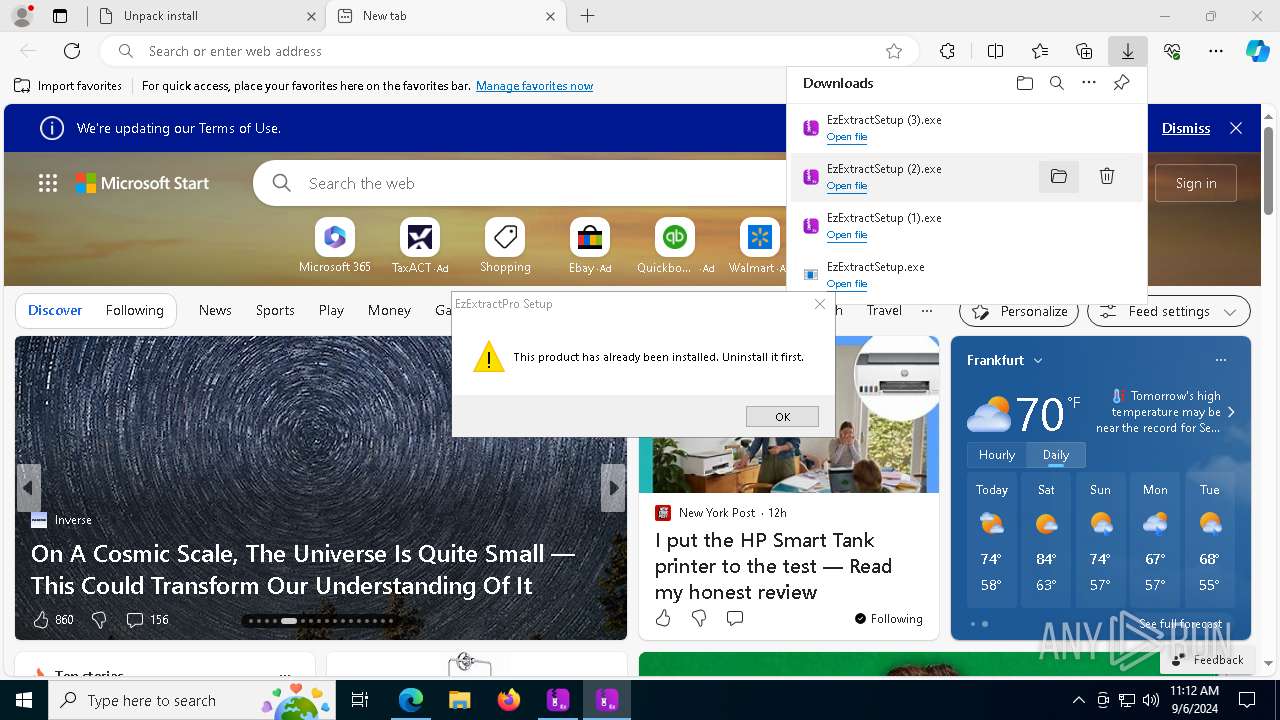Open the Walmart shortcut tile

point(760,246)
